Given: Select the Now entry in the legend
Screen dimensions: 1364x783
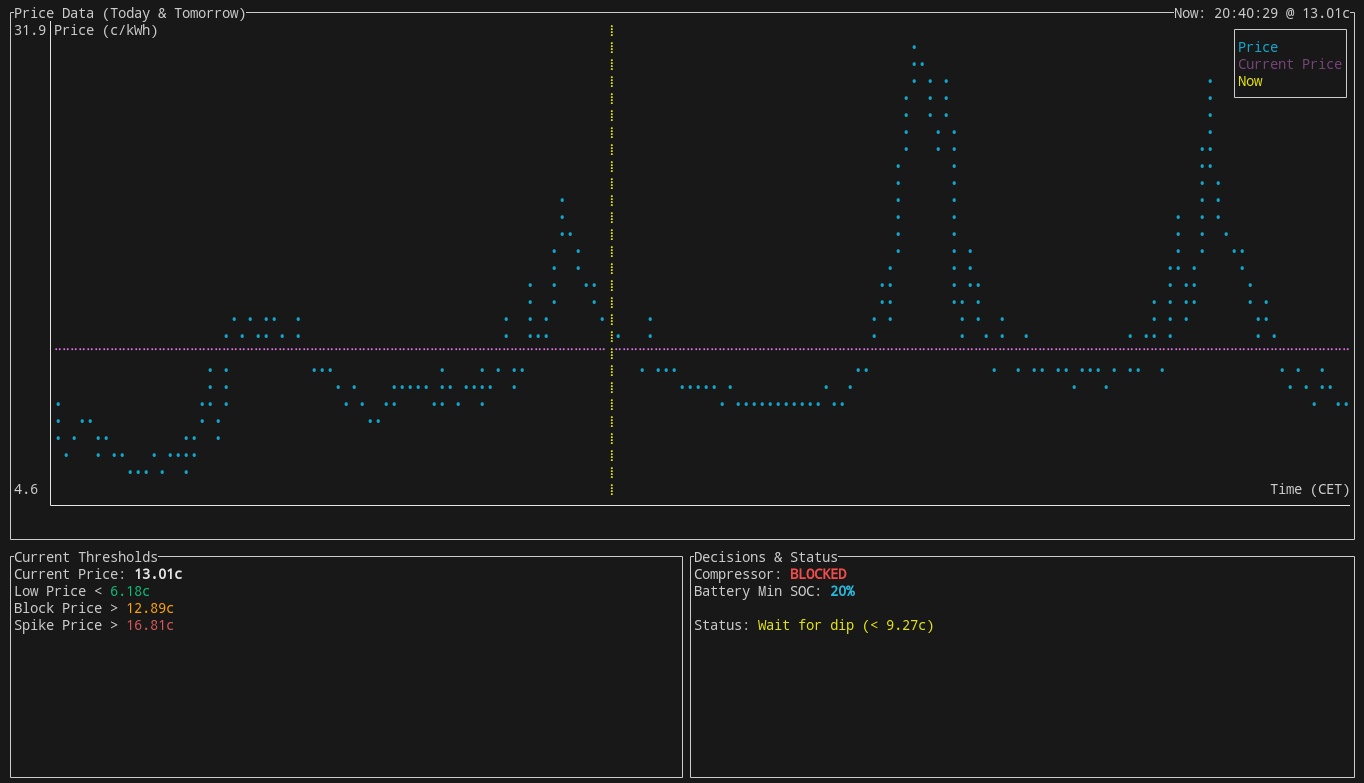Looking at the screenshot, I should coord(1250,81).
